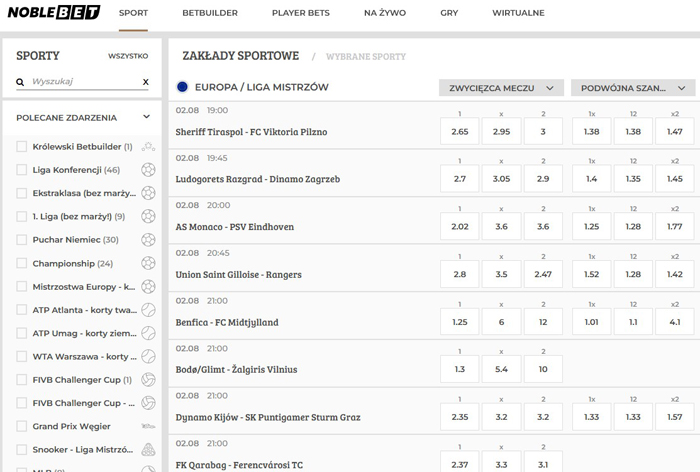The image size is (700, 472).
Task: Click the Wszystko link in Sporty panel
Action: point(128,57)
